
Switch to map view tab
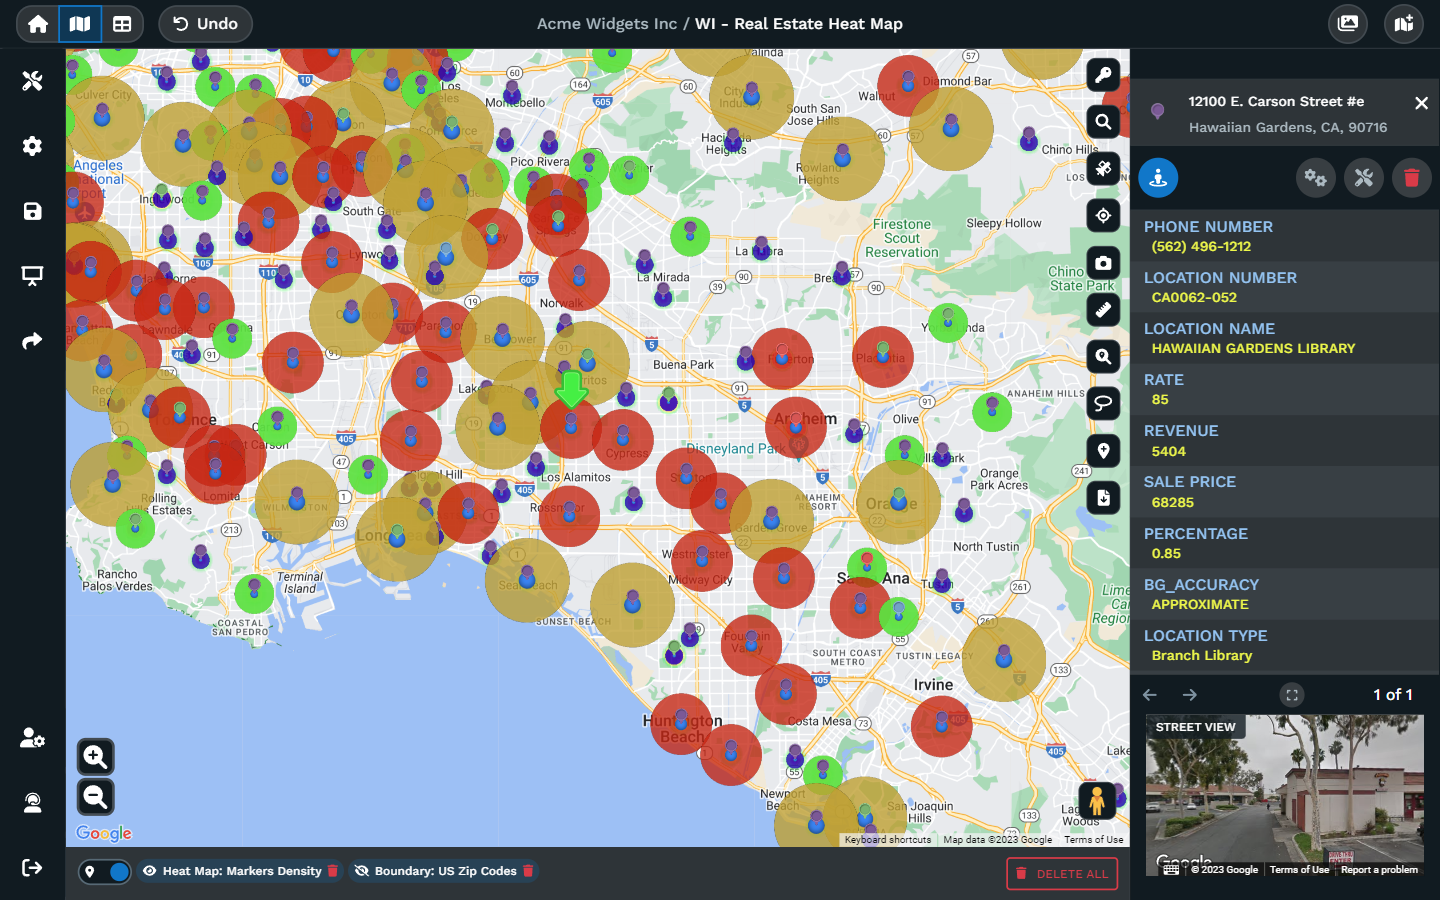tap(80, 24)
